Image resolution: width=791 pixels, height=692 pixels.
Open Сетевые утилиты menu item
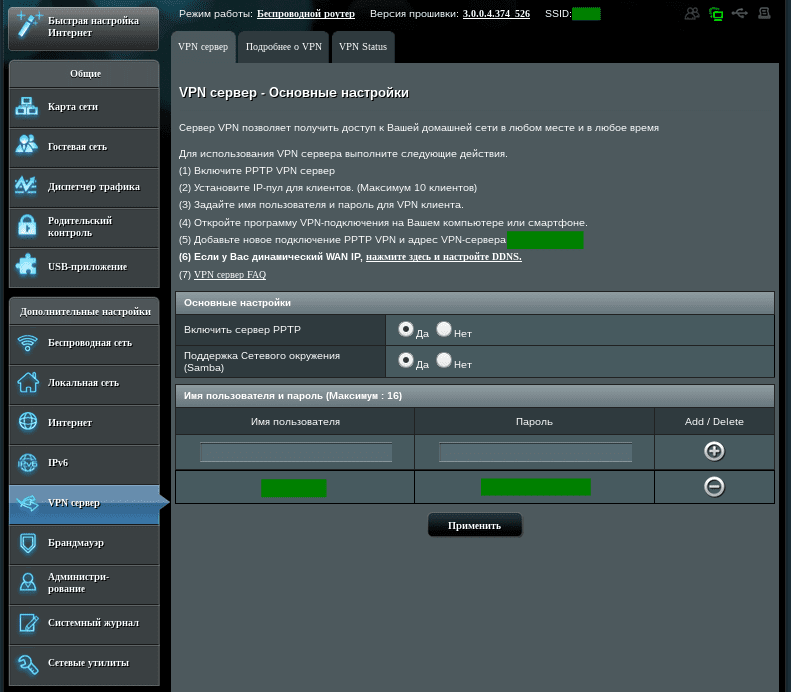[84, 663]
